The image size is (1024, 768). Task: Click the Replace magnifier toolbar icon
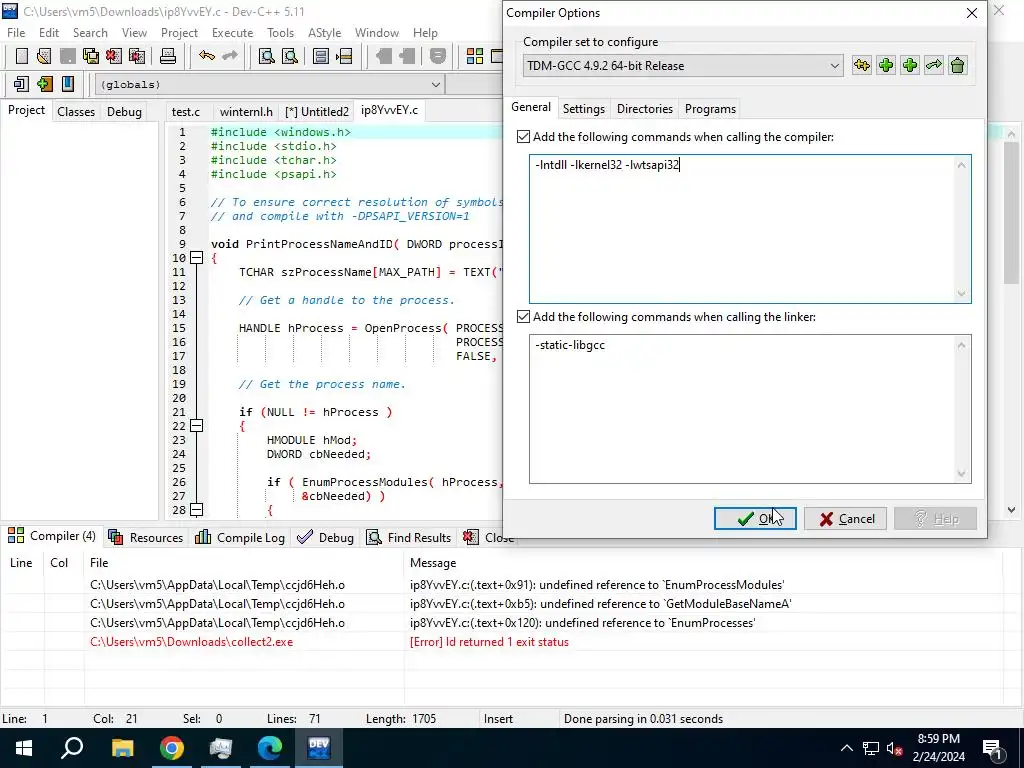pyautogui.click(x=289, y=57)
